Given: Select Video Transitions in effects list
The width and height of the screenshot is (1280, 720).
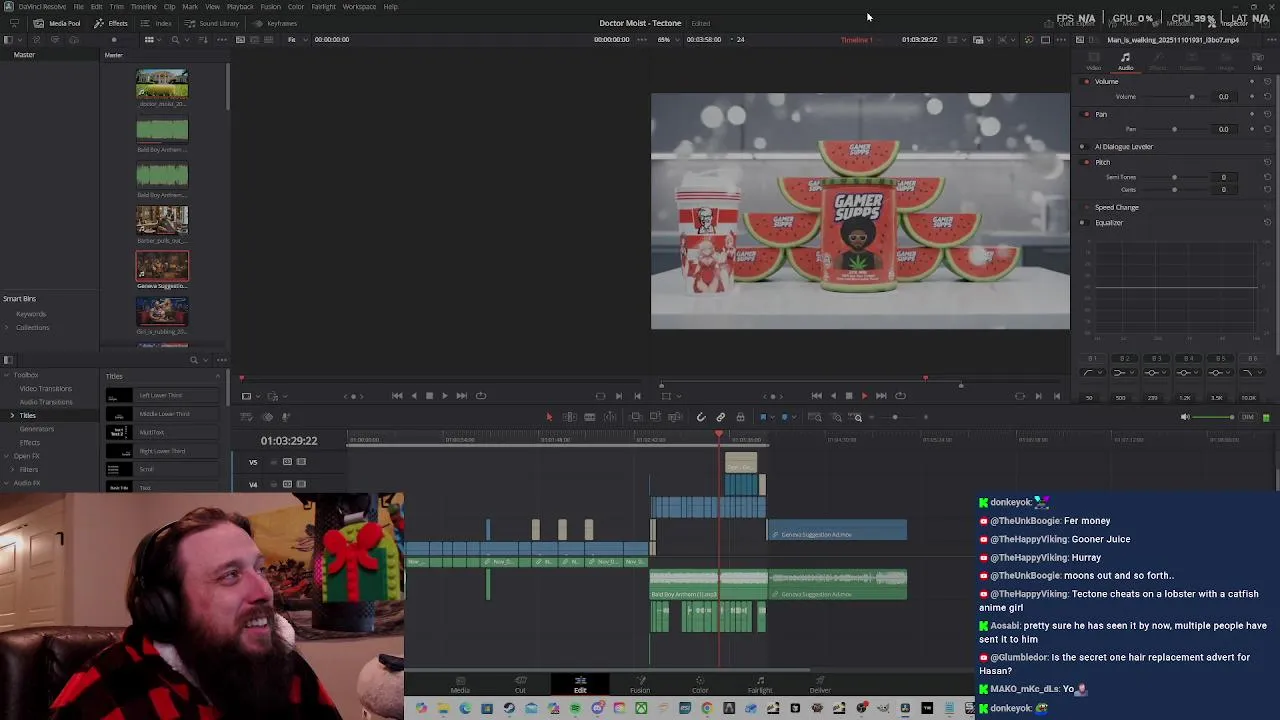Looking at the screenshot, I should (46, 388).
